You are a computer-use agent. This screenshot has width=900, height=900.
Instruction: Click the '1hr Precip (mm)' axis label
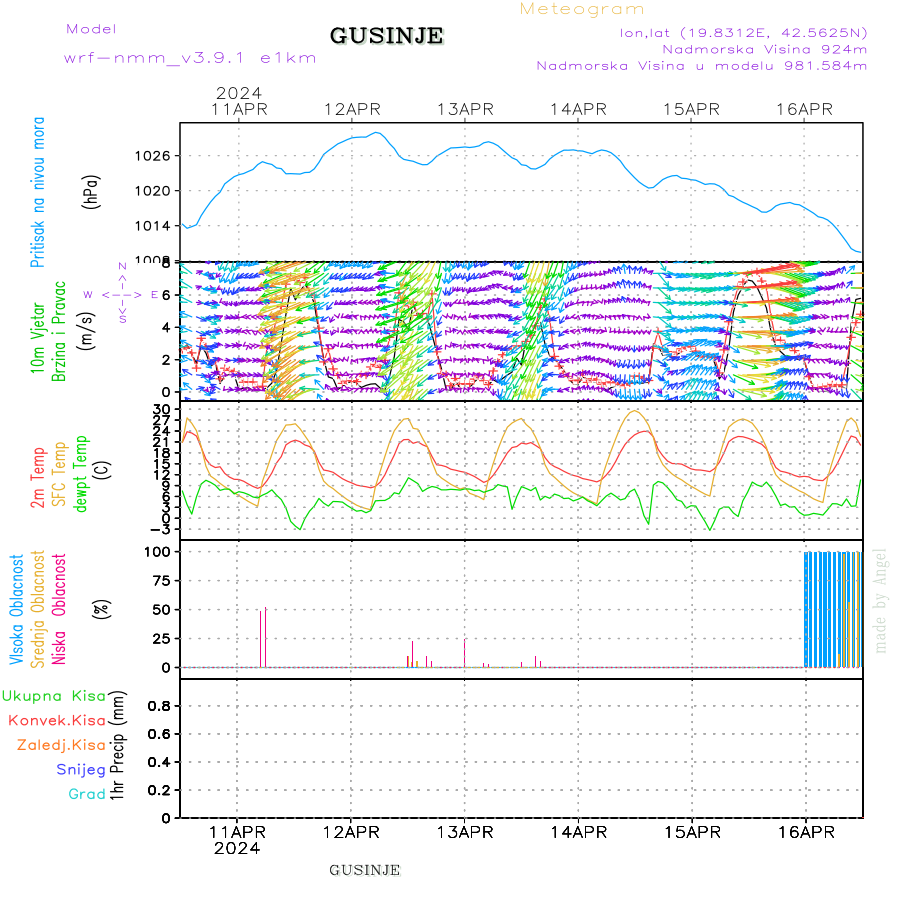tap(117, 745)
